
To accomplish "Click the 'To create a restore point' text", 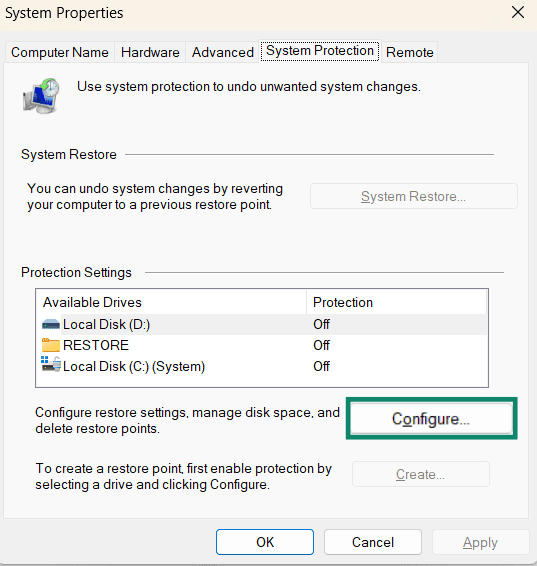I will [183, 476].
